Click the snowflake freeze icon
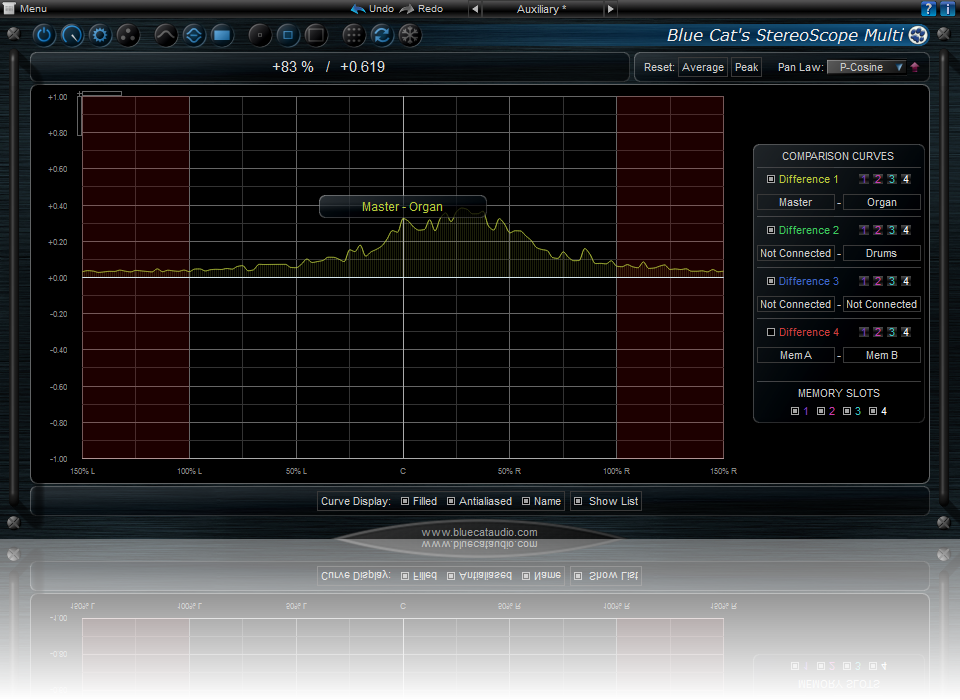The width and height of the screenshot is (960, 700). [409, 36]
